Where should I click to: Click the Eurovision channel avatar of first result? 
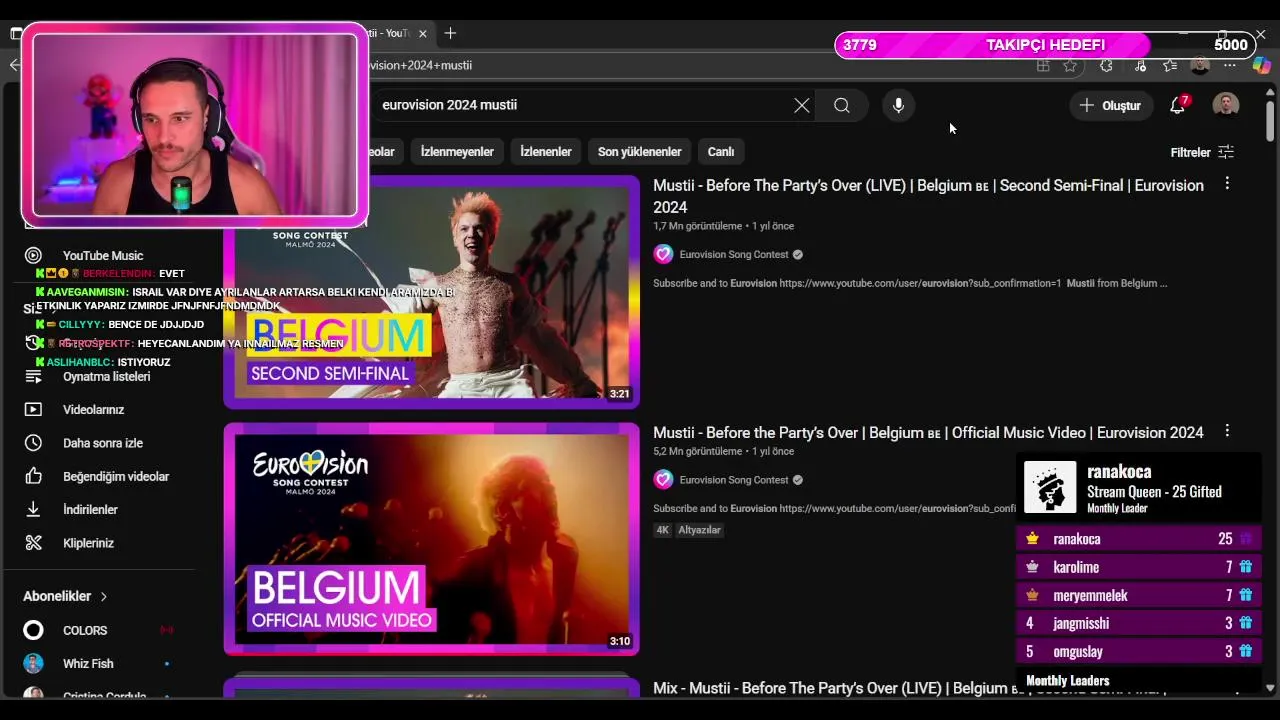coord(663,254)
